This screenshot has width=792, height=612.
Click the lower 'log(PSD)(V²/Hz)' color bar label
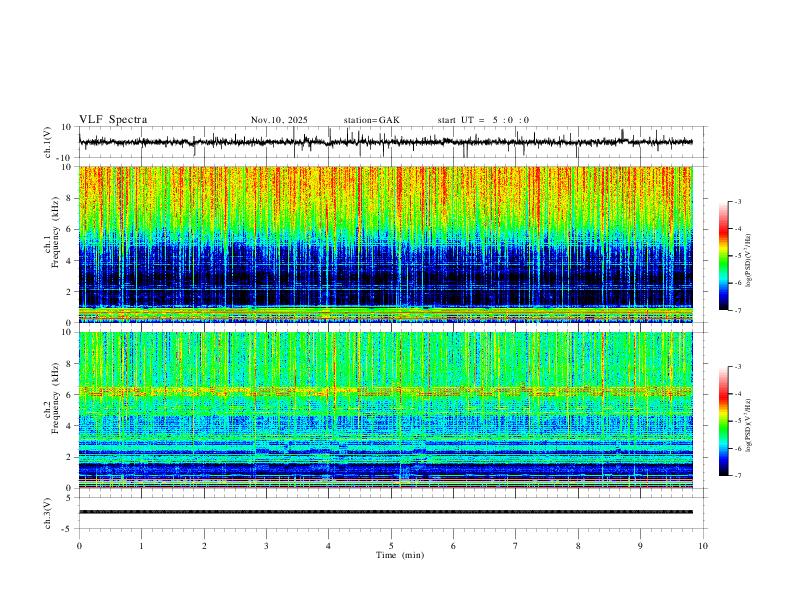tap(748, 425)
